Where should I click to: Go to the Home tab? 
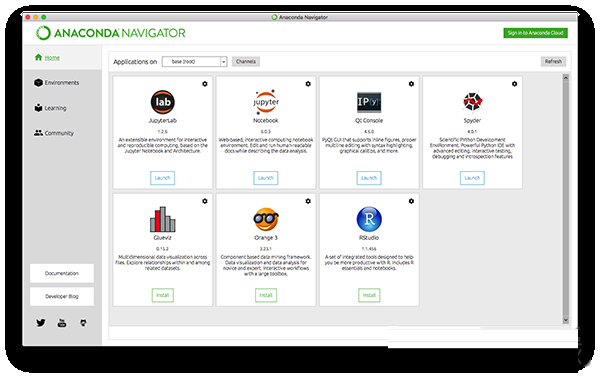62,57
